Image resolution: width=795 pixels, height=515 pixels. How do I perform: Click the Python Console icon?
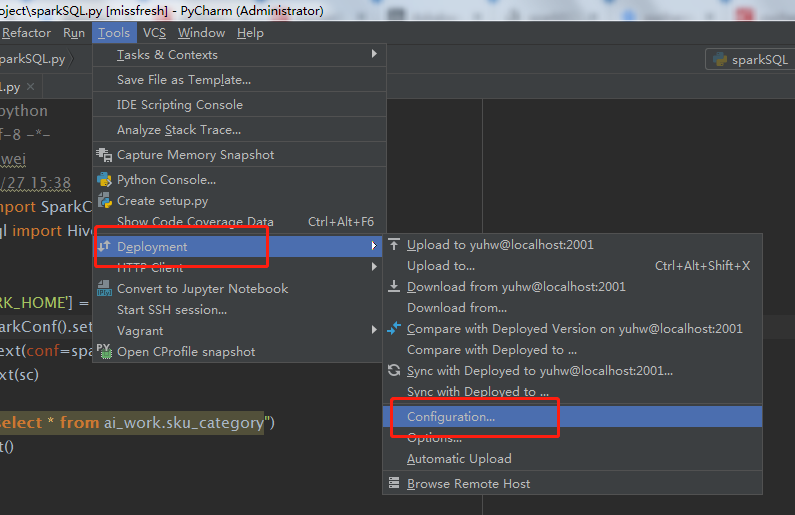pyautogui.click(x=104, y=179)
